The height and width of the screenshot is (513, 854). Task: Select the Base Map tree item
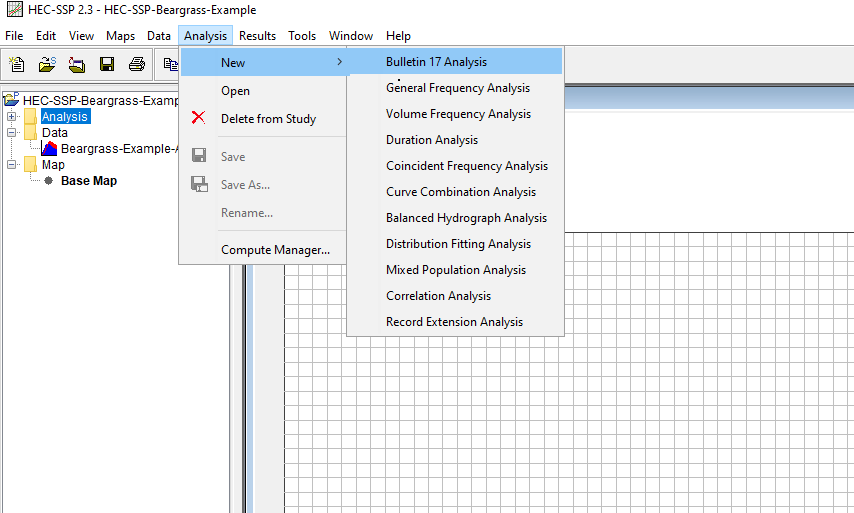(x=89, y=181)
